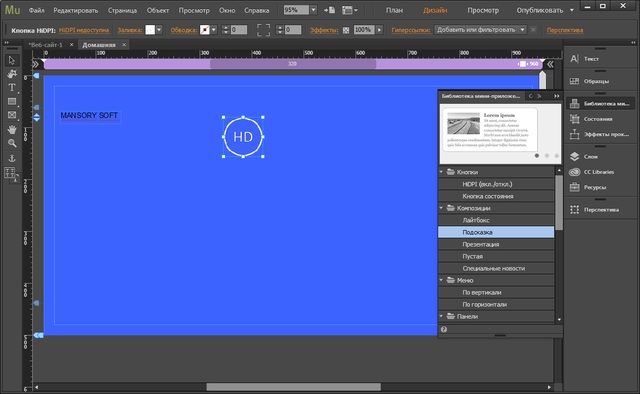Select first dot of widget preview carousel

tap(537, 156)
